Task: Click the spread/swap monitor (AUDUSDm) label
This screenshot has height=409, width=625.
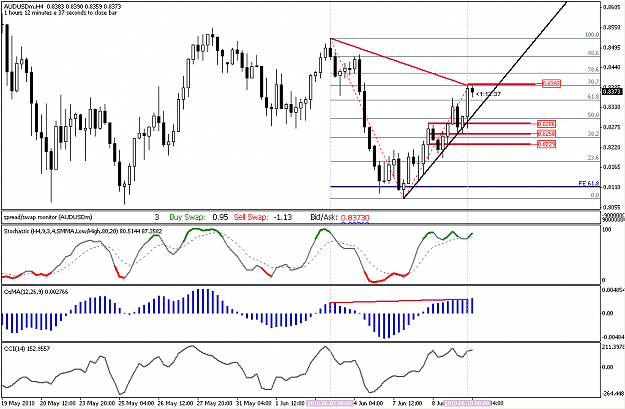Action: (48, 217)
